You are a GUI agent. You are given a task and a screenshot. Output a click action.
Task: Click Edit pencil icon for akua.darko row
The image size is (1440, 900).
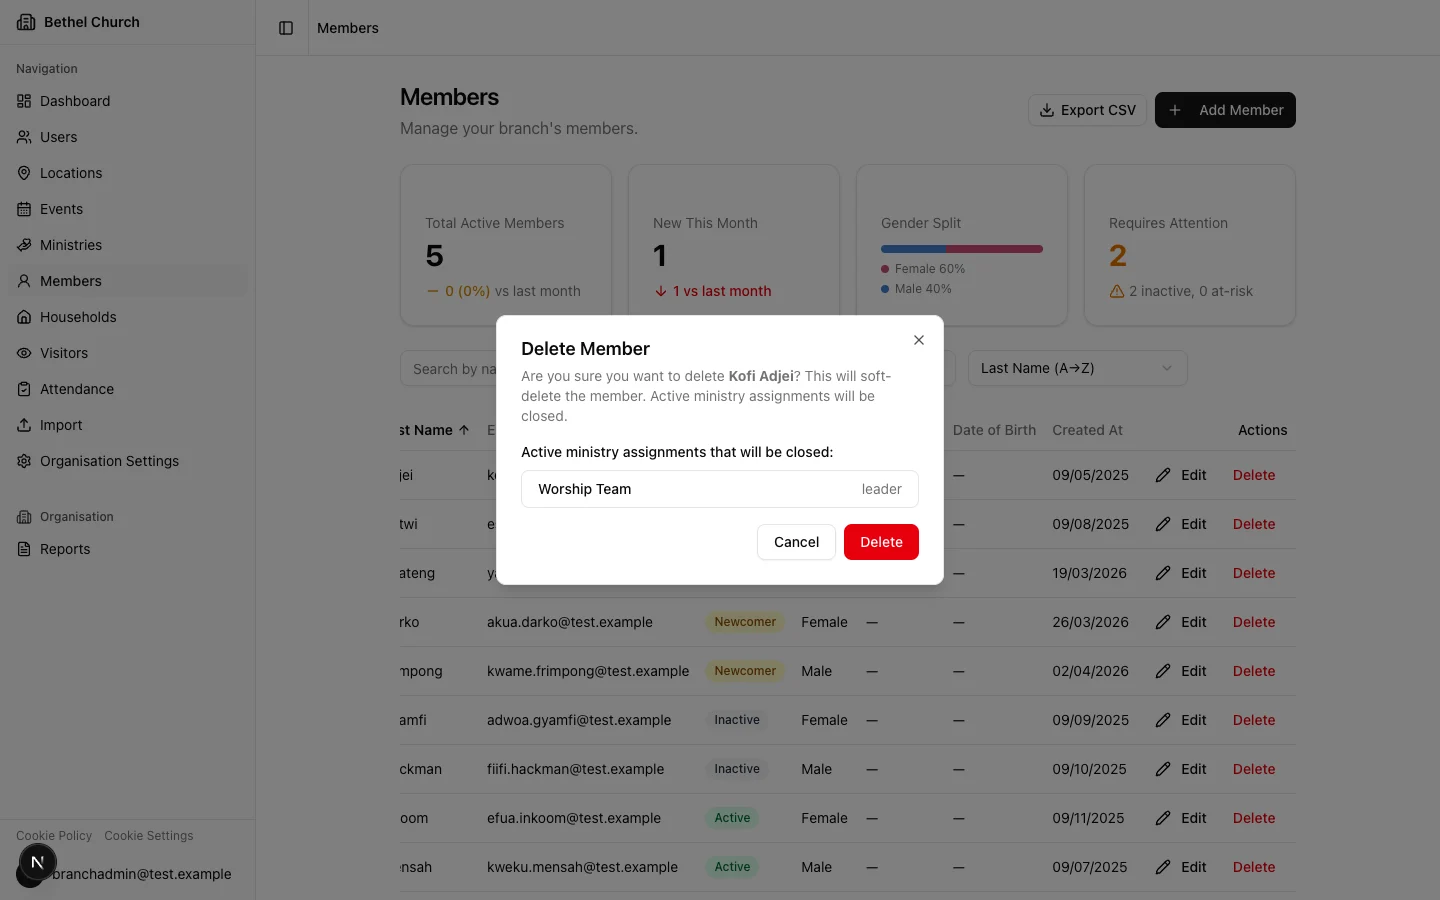click(1163, 622)
